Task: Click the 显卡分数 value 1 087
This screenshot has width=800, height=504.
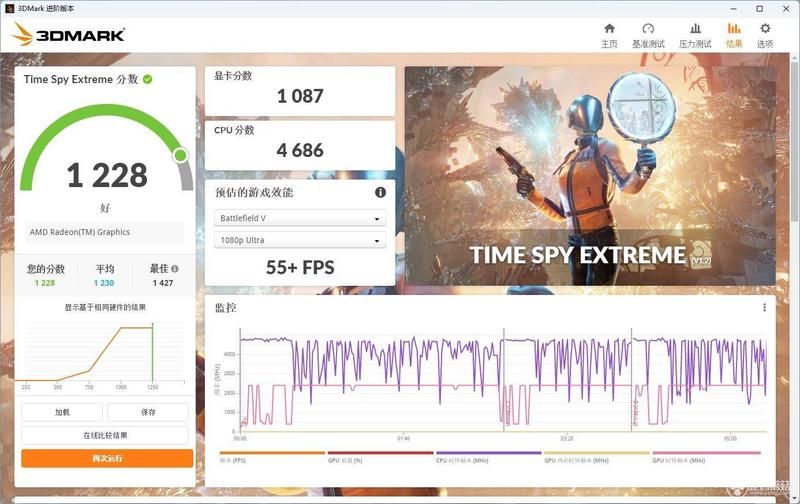Action: click(x=300, y=96)
